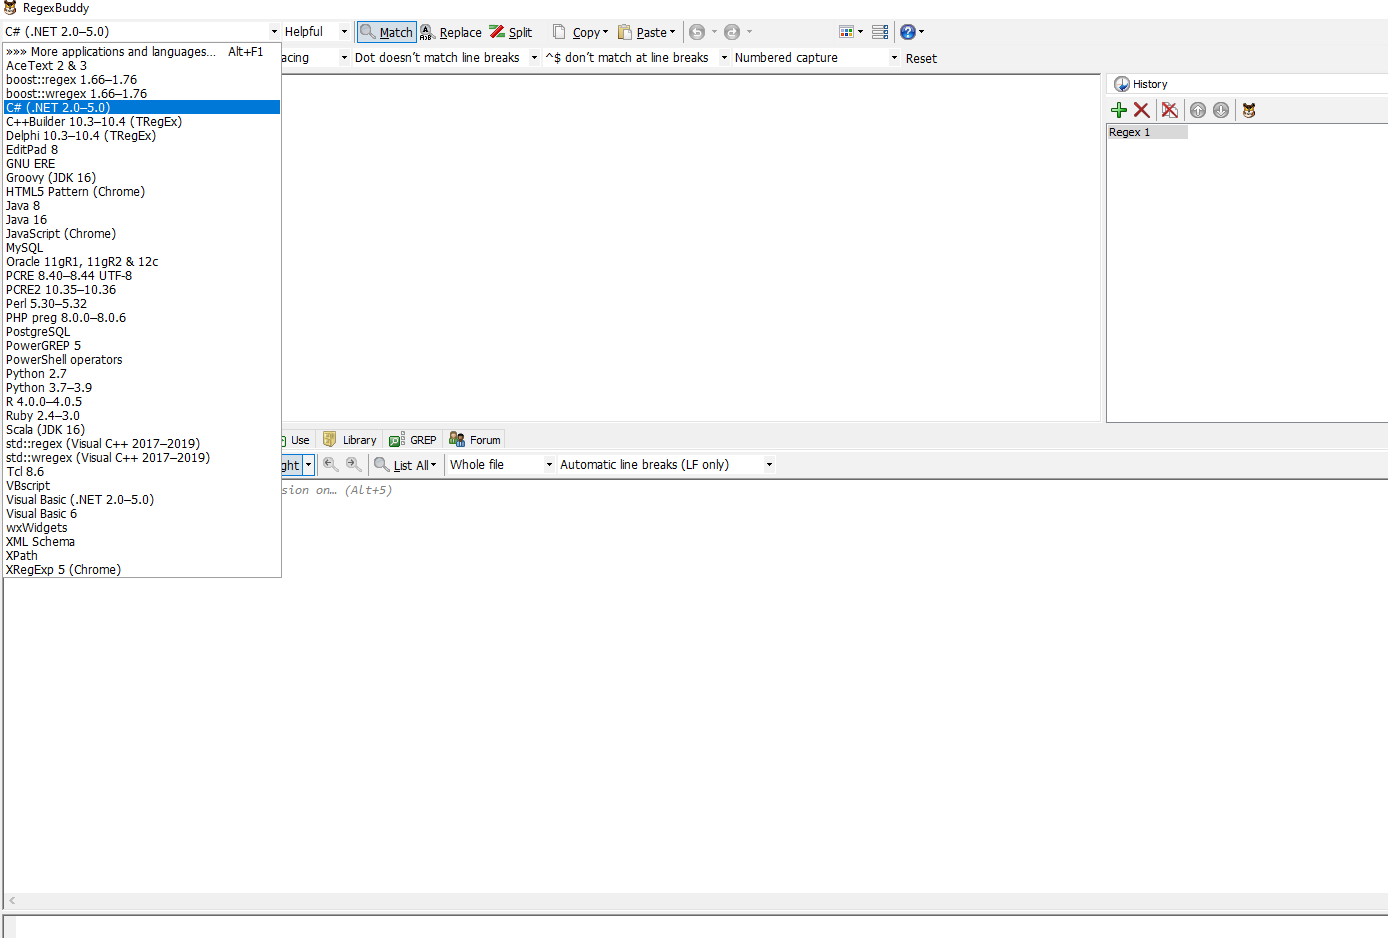Open the Forum tab

click(475, 440)
